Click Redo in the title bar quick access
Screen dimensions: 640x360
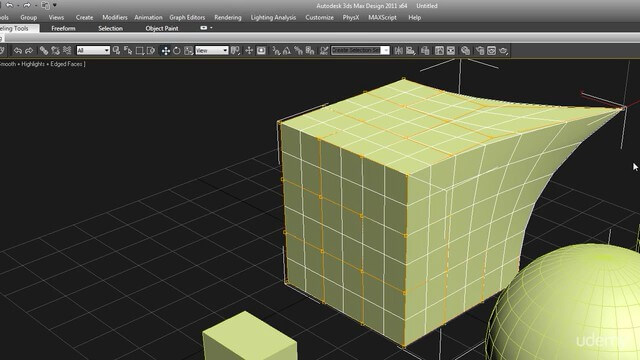tap(27, 5)
